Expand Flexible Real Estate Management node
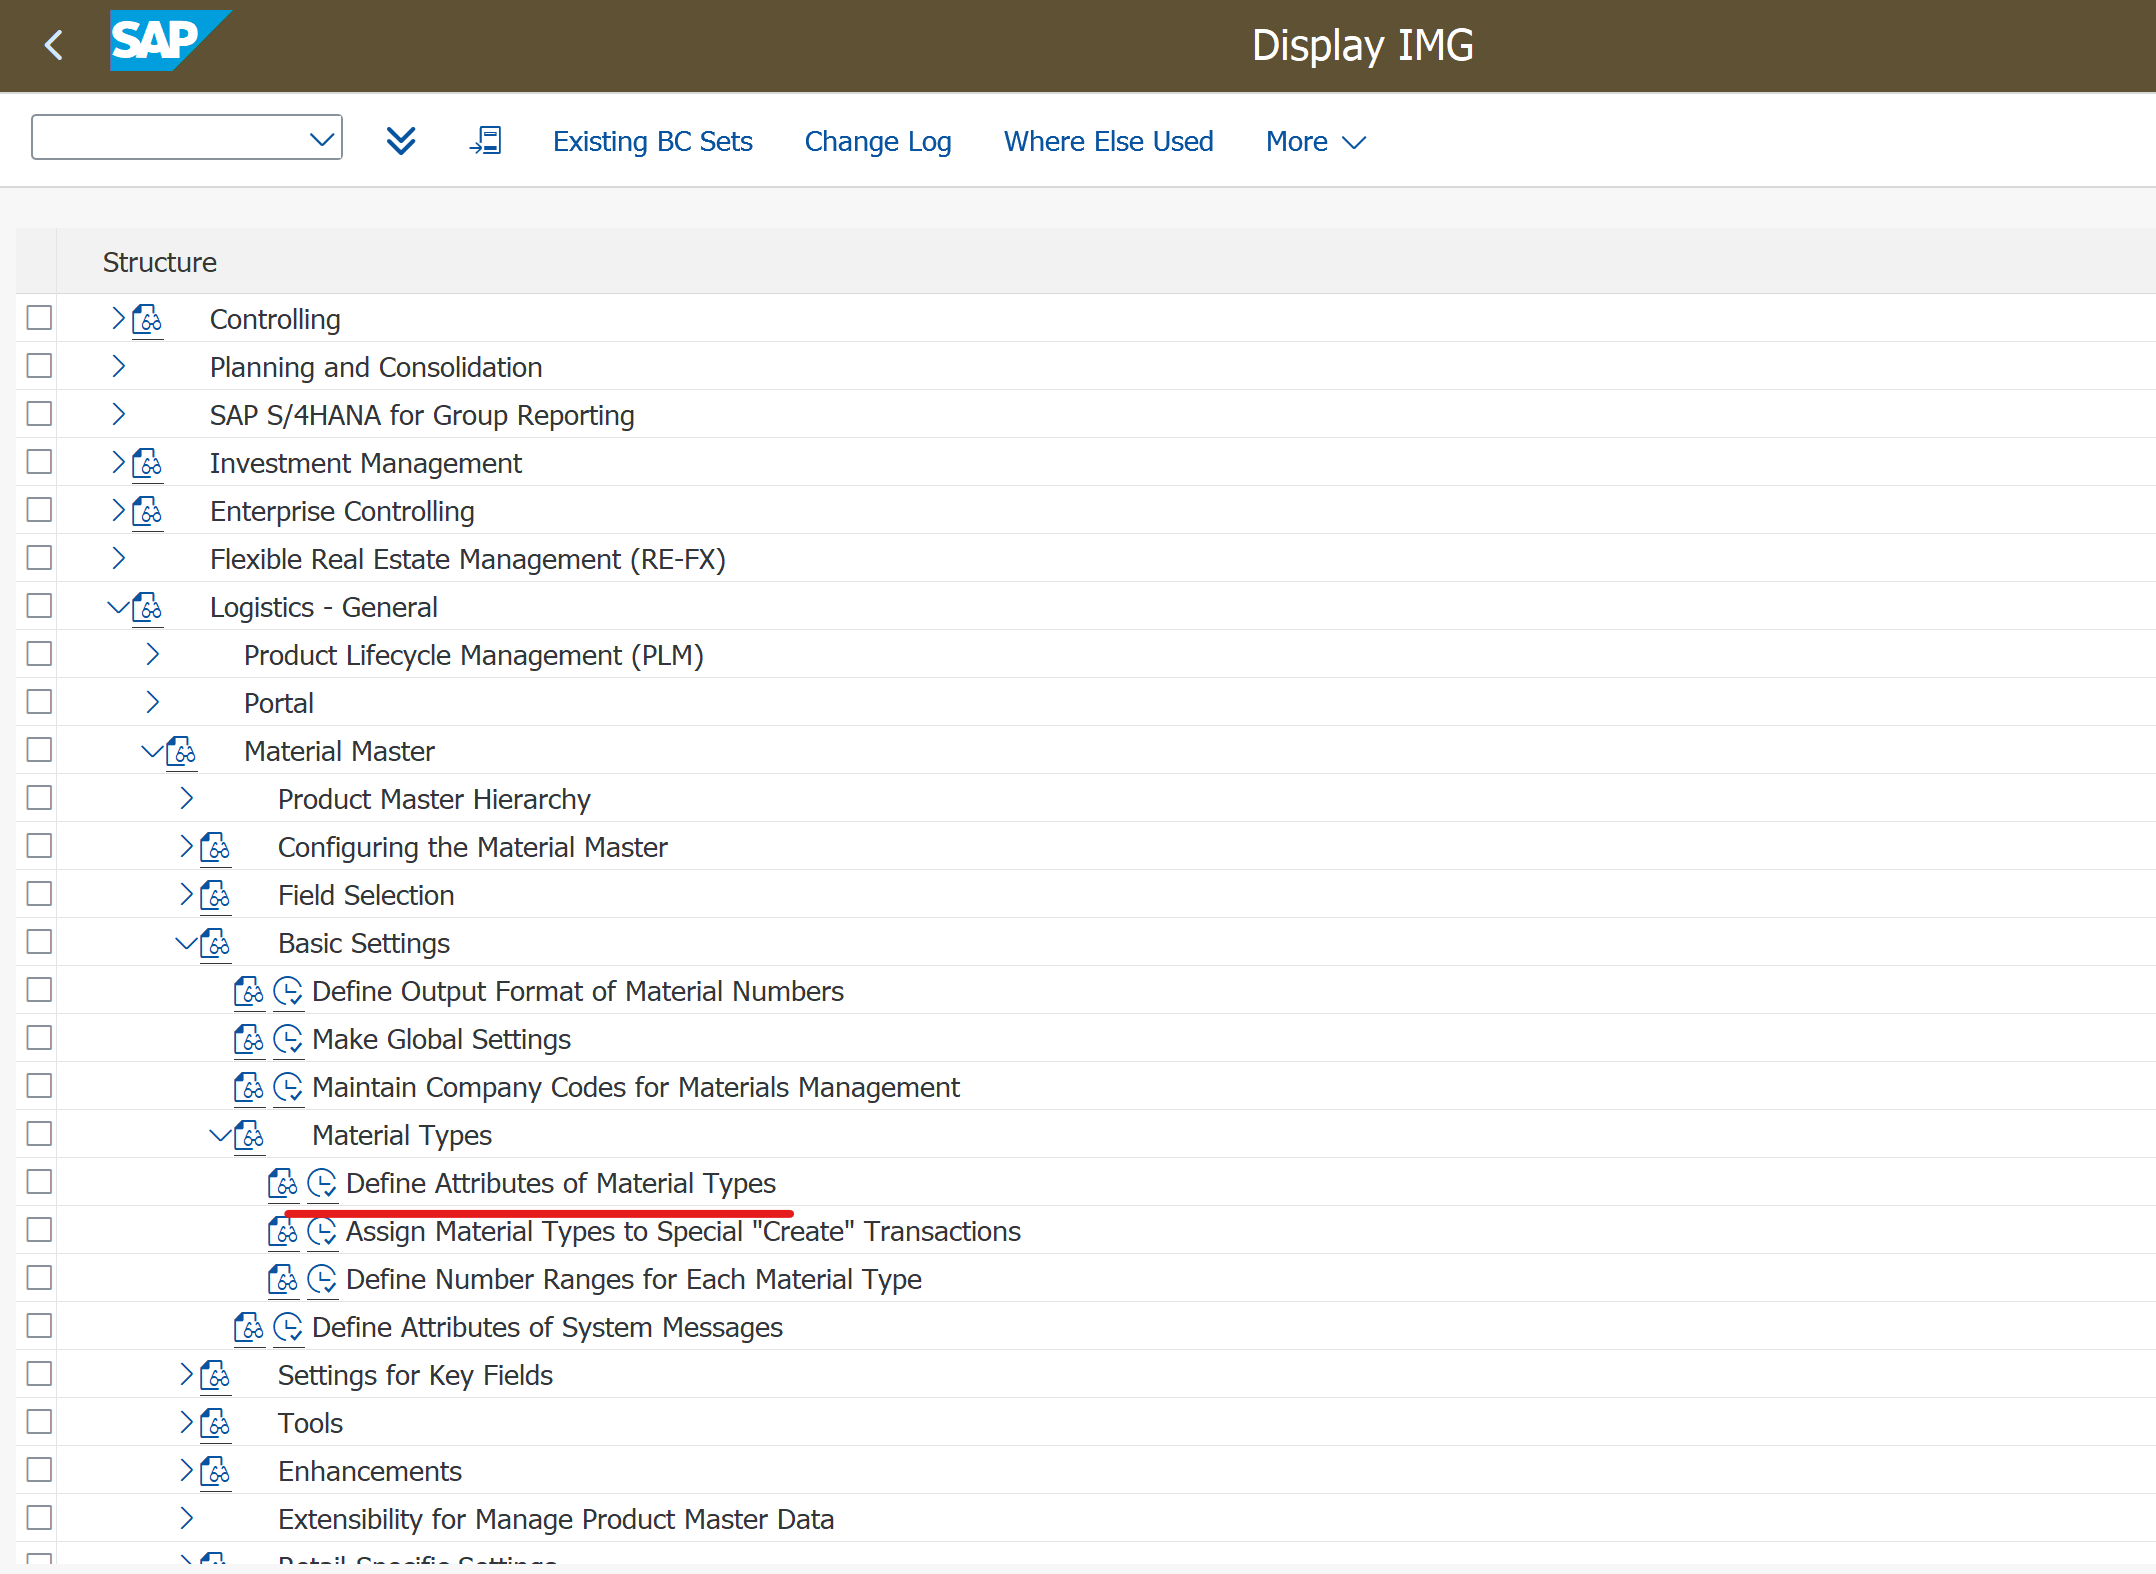This screenshot has width=2156, height=1574. 118,558
